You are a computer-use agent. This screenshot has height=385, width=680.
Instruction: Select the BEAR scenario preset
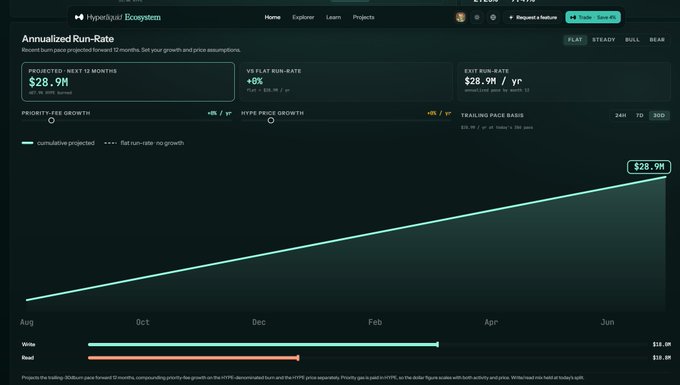pos(657,40)
